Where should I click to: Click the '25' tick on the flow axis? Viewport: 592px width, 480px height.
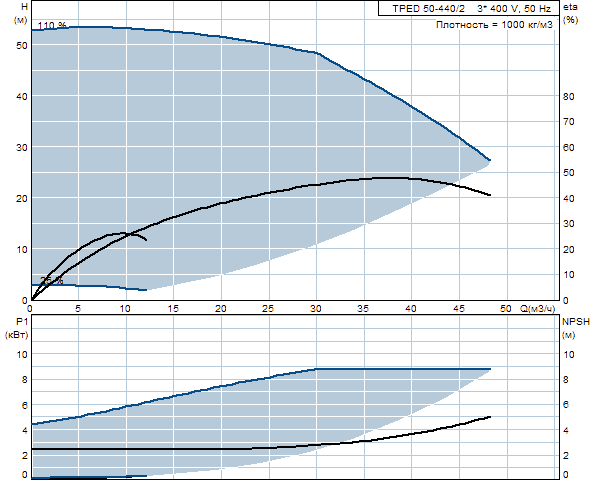coord(268,309)
